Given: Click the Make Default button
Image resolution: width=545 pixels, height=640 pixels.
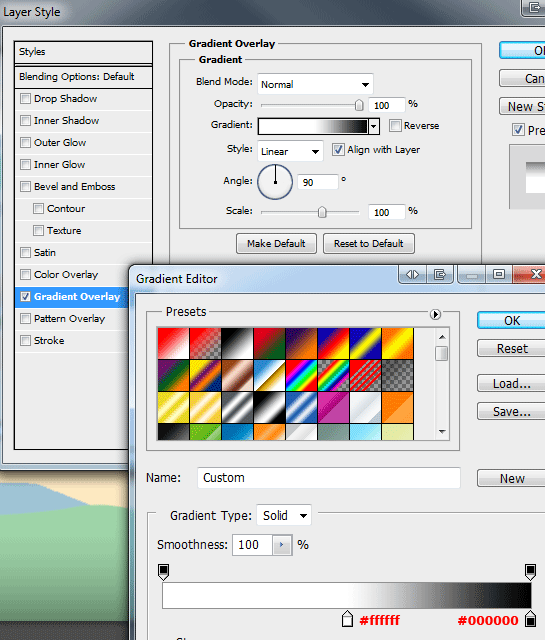Looking at the screenshot, I should [276, 244].
